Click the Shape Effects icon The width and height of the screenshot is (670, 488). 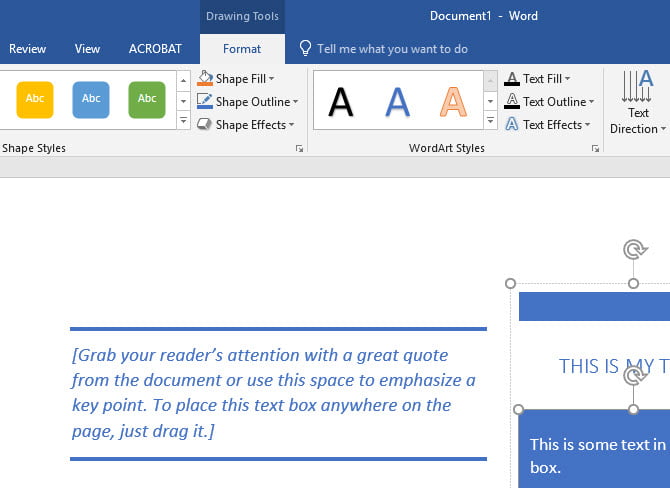204,124
